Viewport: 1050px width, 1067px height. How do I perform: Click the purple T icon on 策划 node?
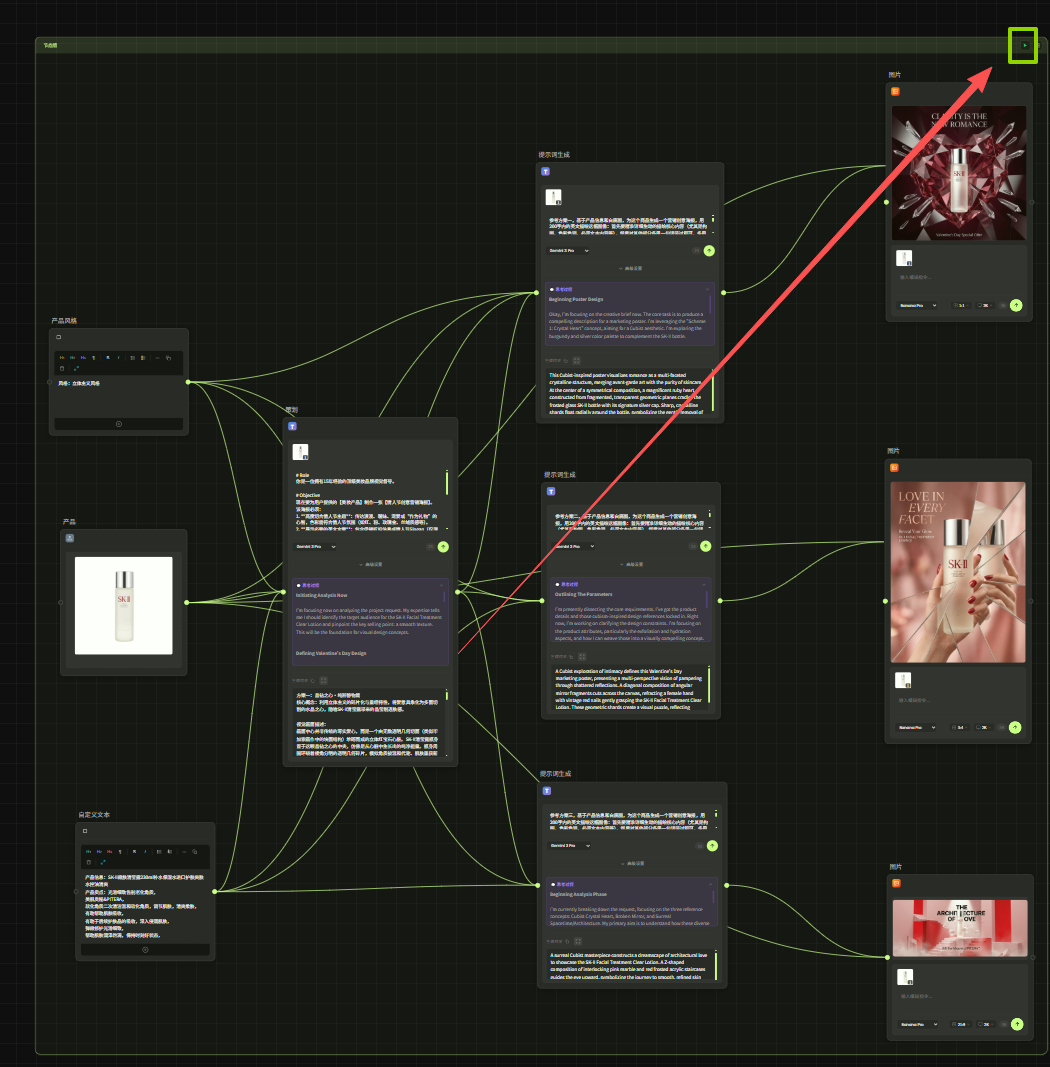[293, 426]
